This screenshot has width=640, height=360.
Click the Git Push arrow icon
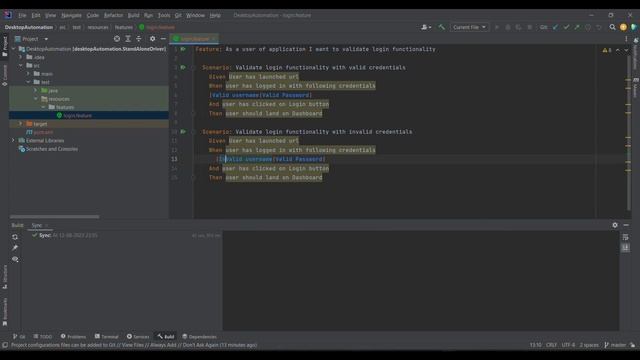[577, 27]
